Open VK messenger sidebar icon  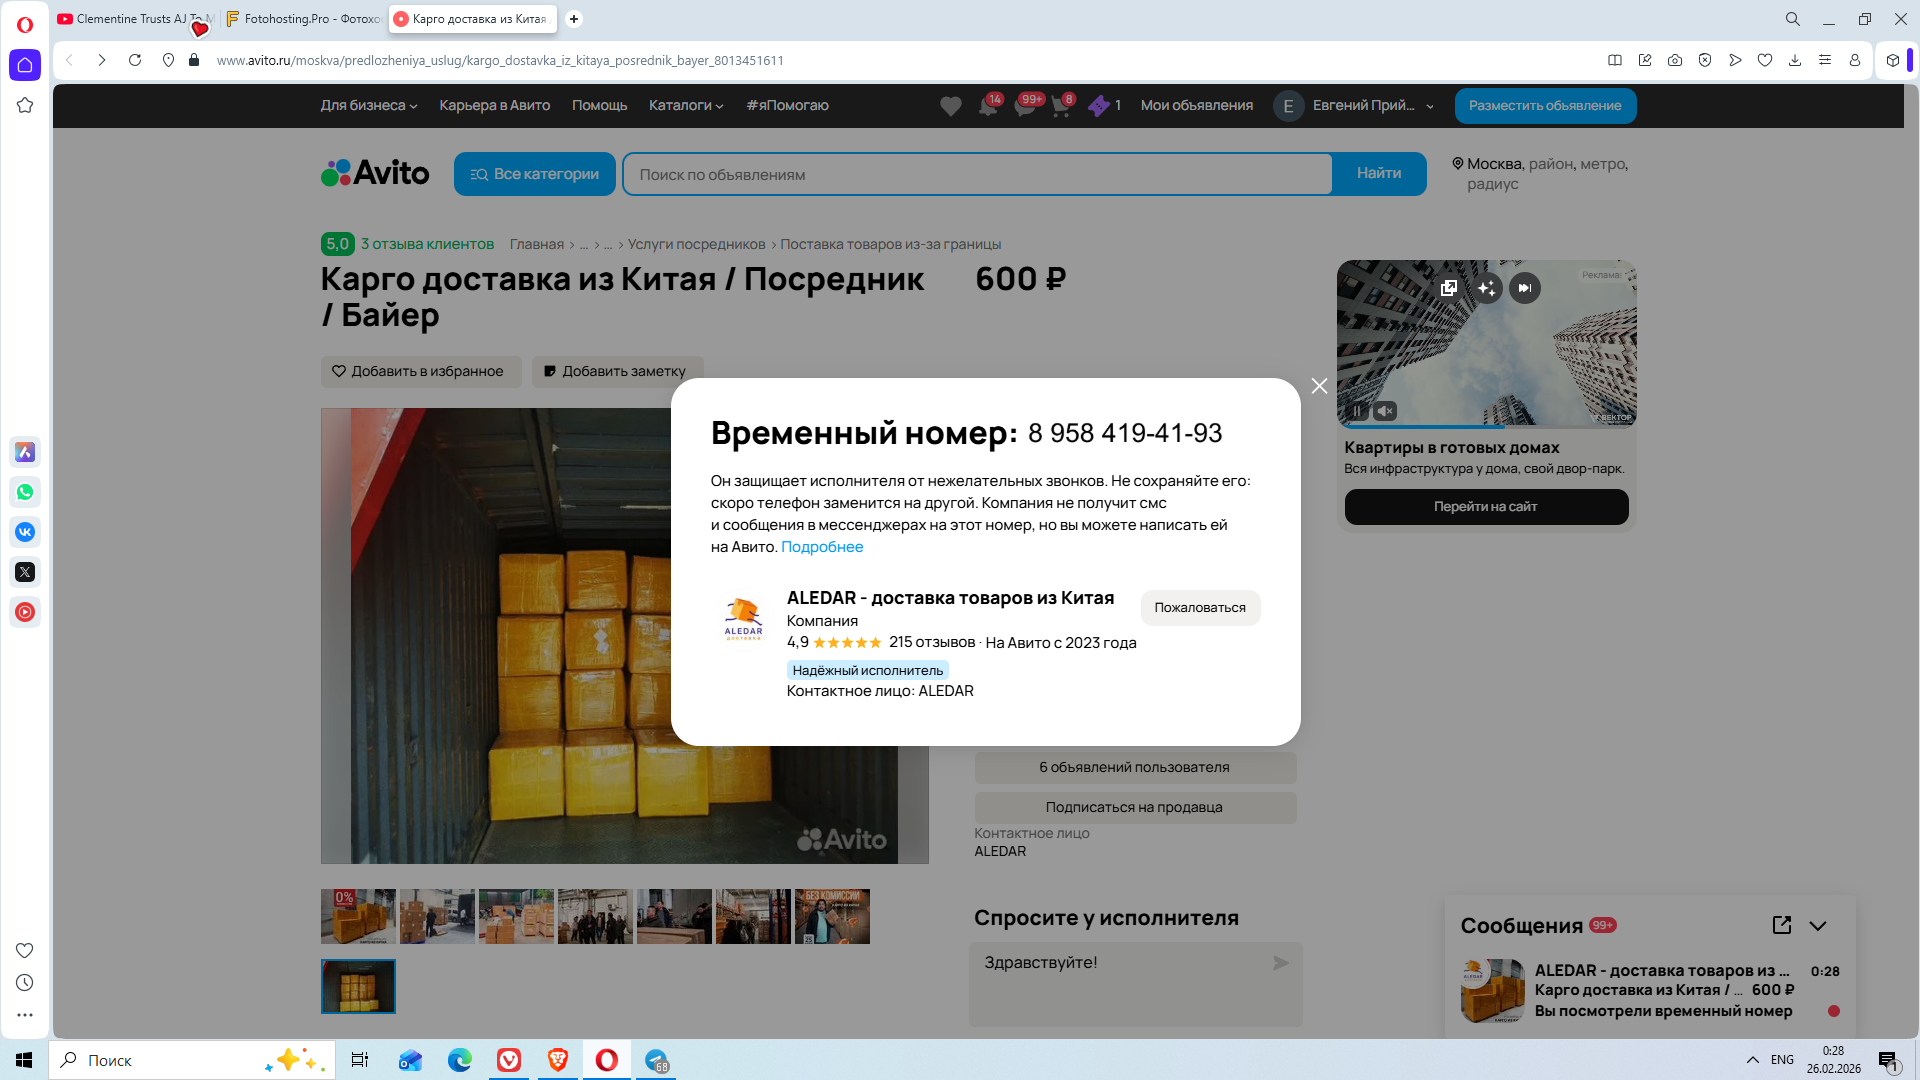tap(25, 532)
